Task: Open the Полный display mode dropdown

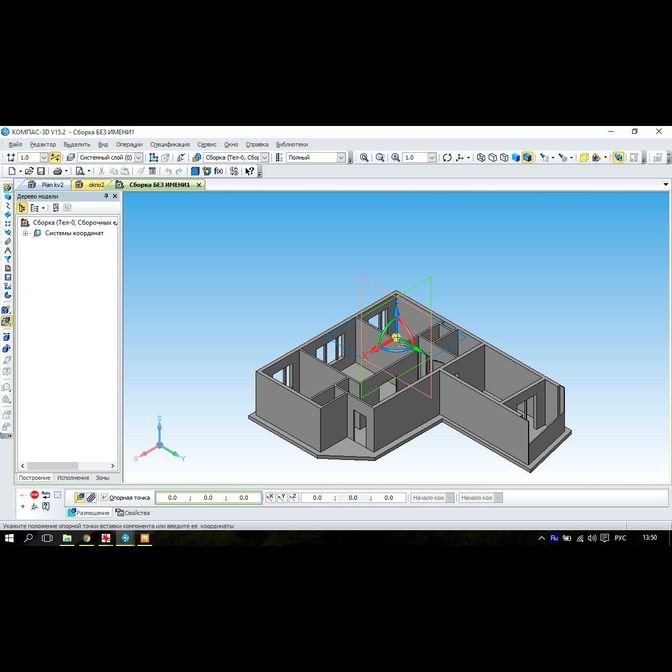Action: pos(341,158)
